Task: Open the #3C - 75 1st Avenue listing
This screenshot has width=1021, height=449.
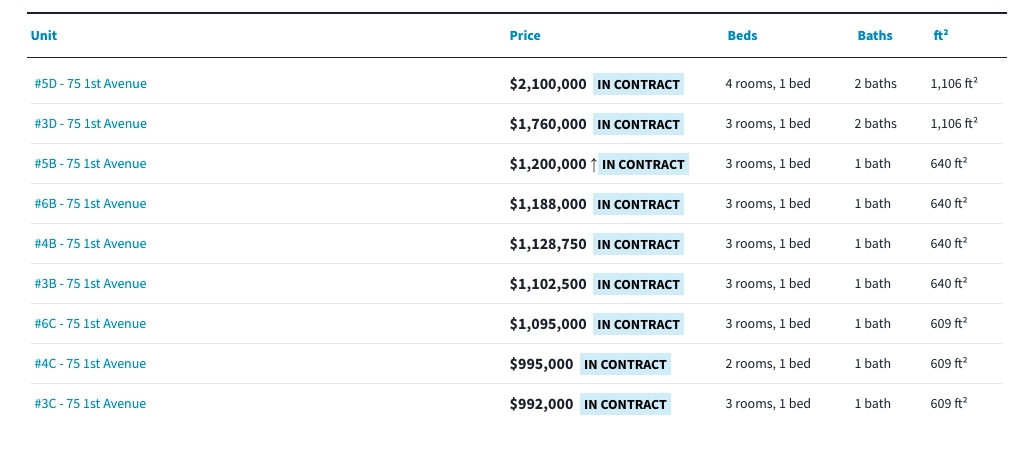Action: click(x=90, y=404)
